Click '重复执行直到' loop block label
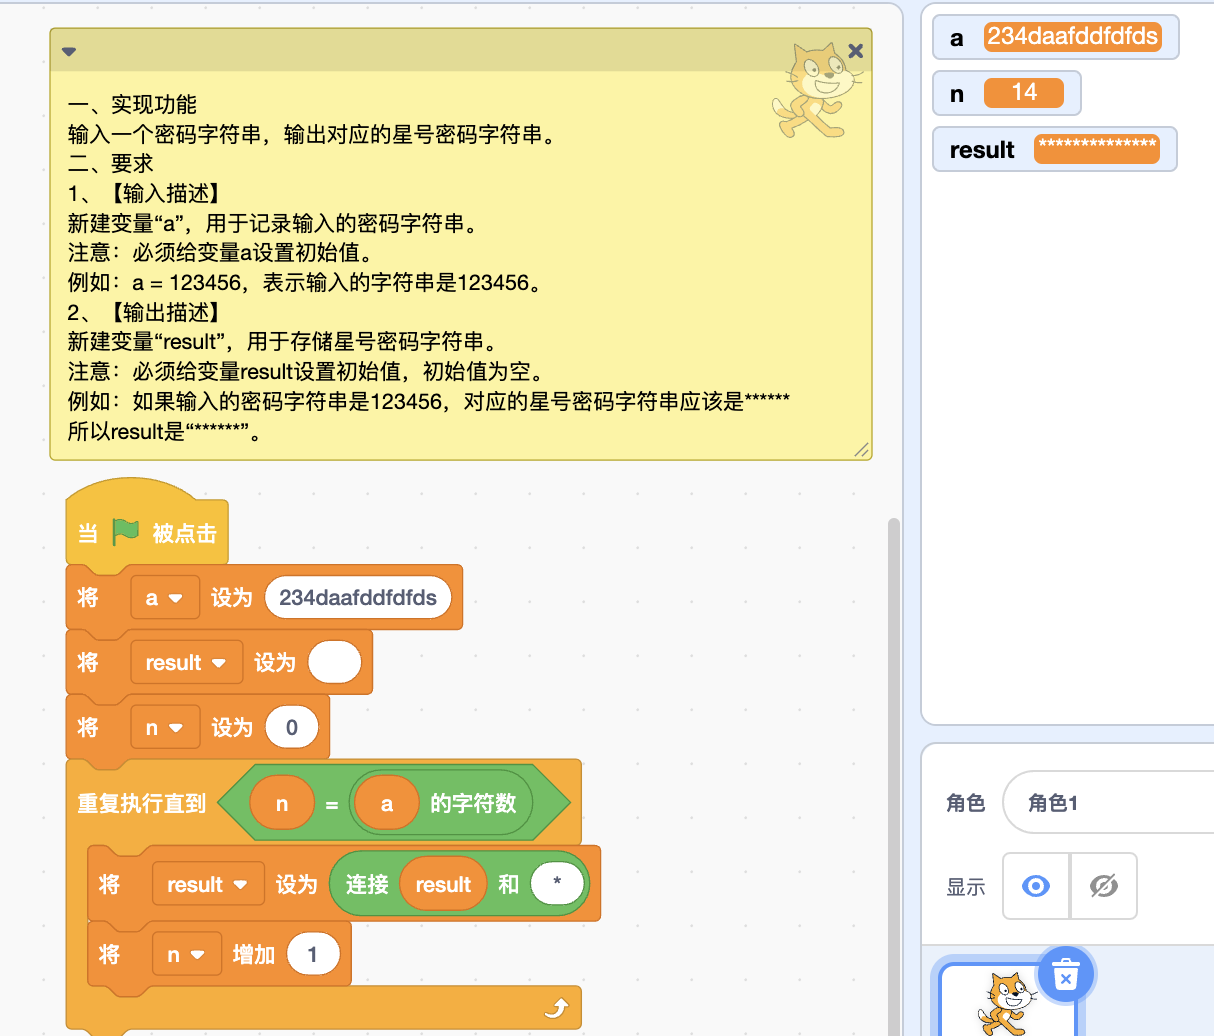Viewport: 1214px width, 1036px height. click(142, 804)
